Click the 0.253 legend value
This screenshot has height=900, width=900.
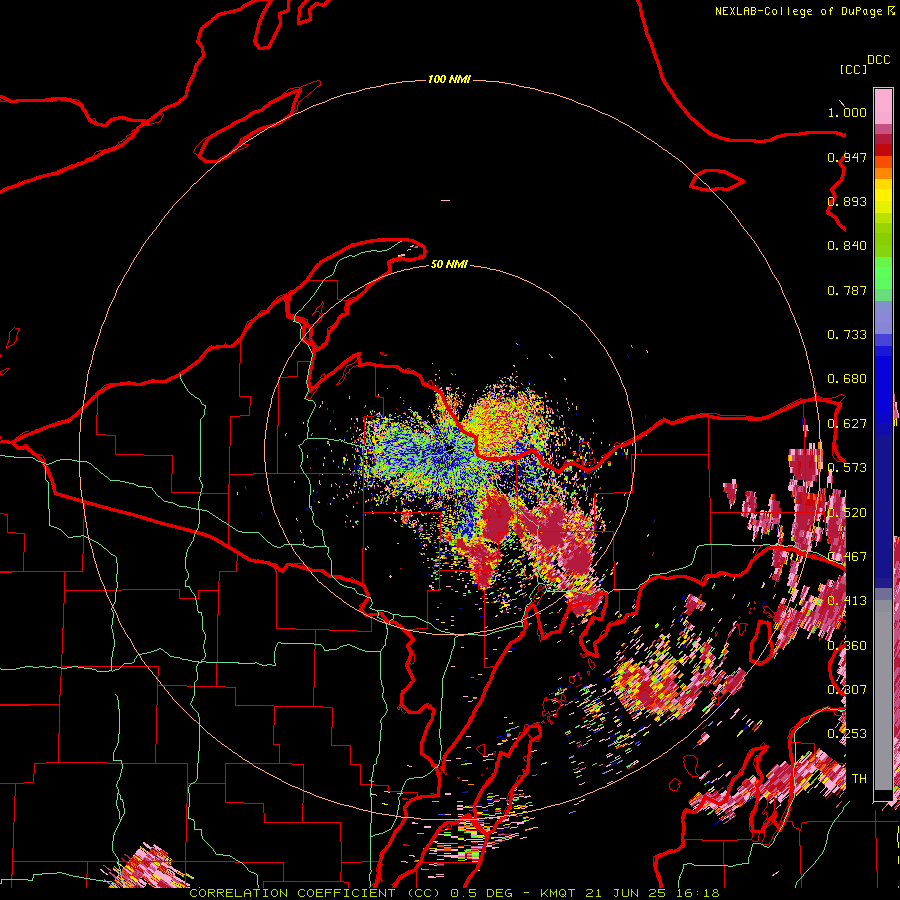pyautogui.click(x=847, y=734)
